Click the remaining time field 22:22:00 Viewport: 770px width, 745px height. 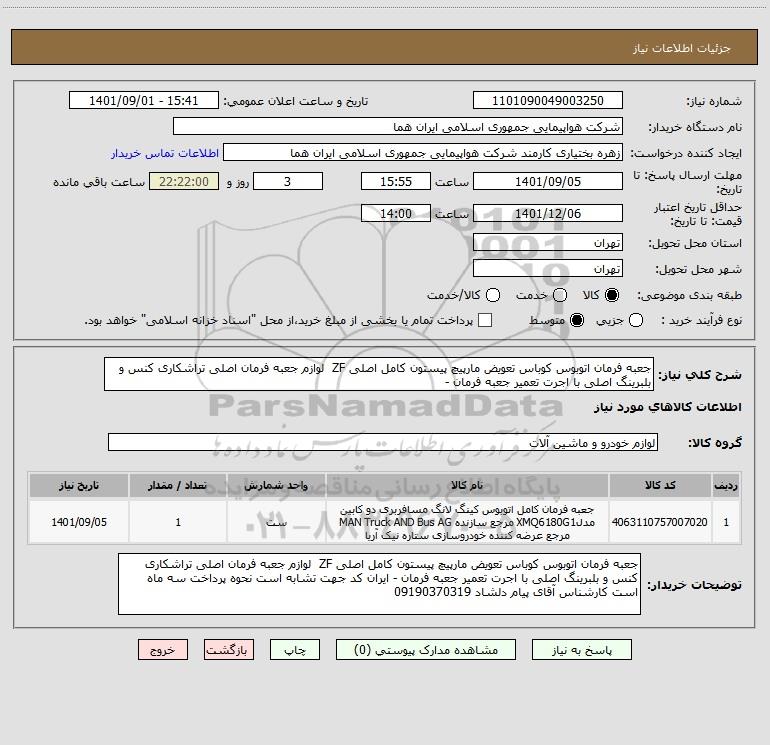click(x=184, y=181)
